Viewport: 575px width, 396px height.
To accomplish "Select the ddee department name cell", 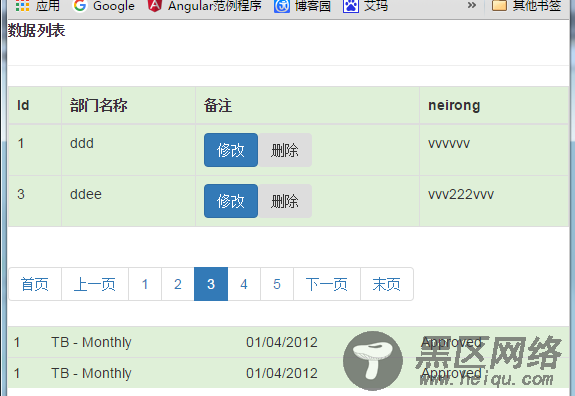I will (x=128, y=201).
